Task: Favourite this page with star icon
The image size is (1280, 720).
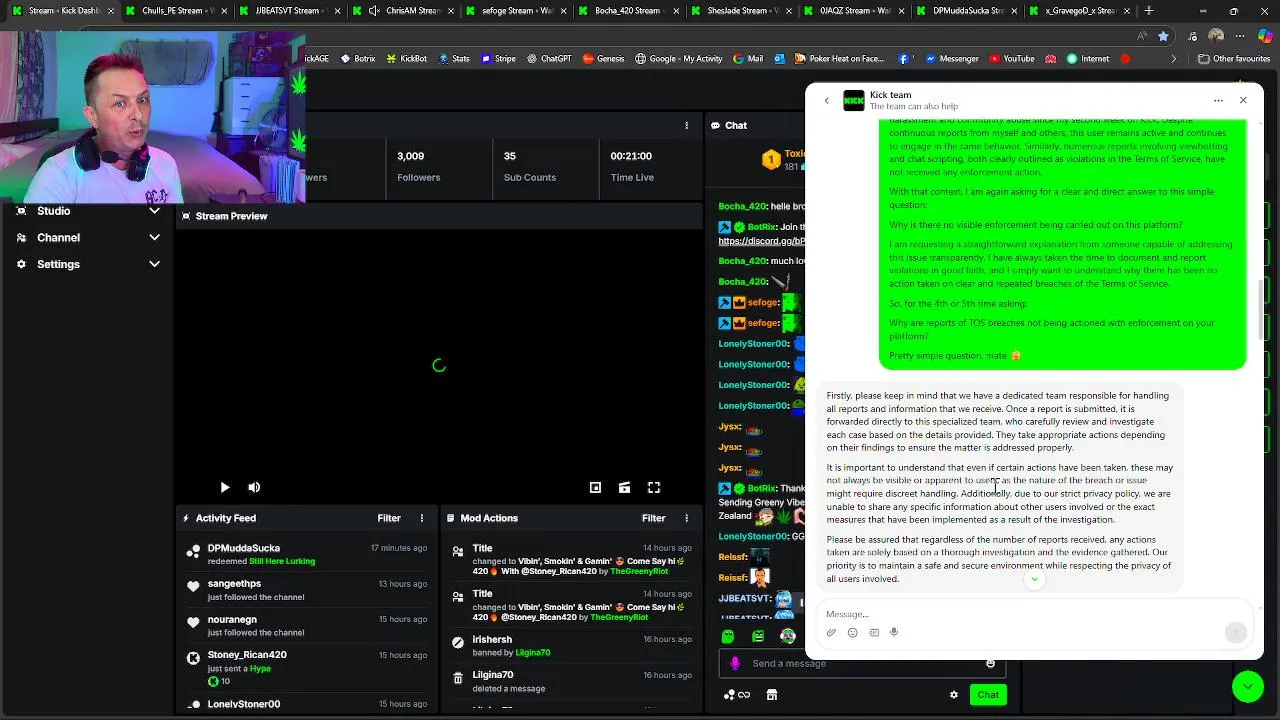Action: pos(1163,35)
